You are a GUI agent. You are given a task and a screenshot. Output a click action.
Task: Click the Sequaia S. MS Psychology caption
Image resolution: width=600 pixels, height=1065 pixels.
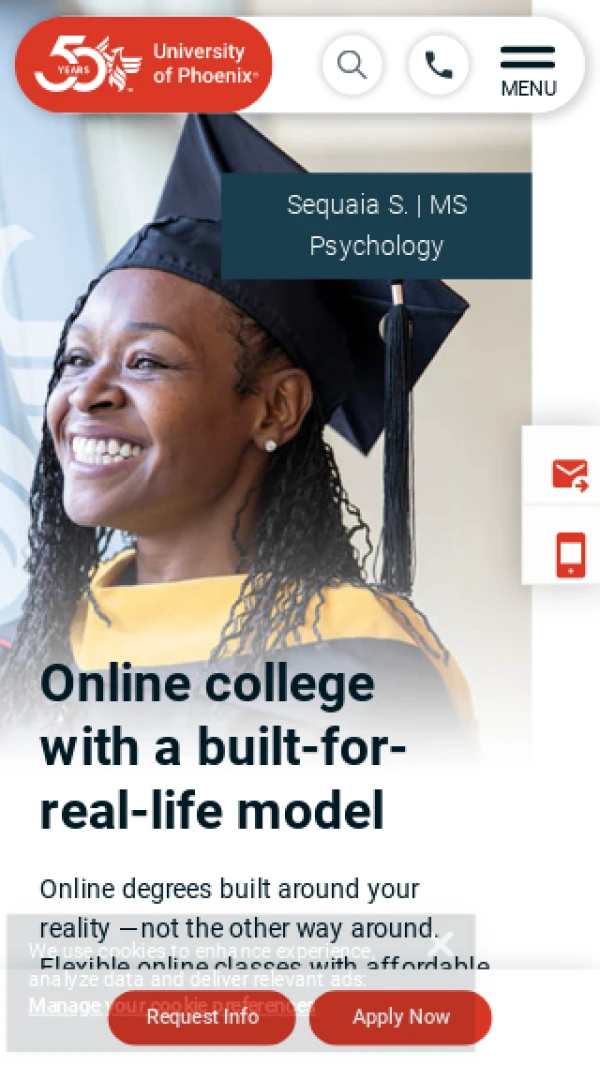pos(376,225)
